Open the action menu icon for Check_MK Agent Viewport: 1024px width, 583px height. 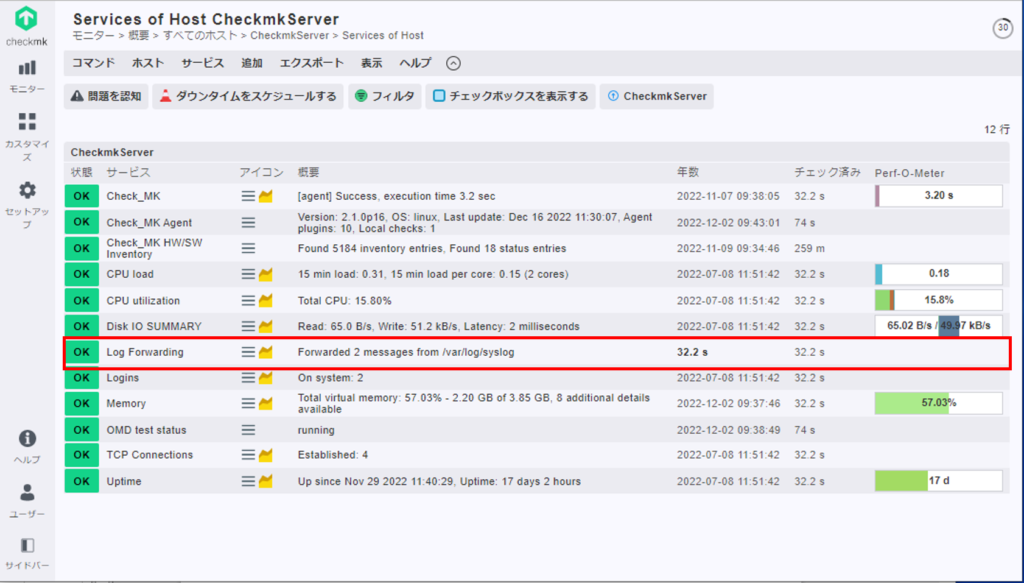coord(248,223)
